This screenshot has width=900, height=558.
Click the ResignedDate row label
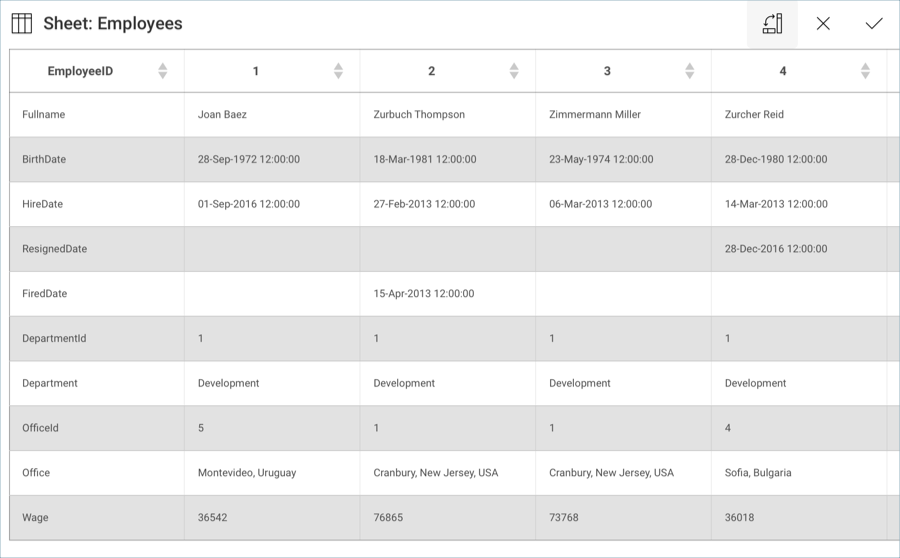click(55, 249)
